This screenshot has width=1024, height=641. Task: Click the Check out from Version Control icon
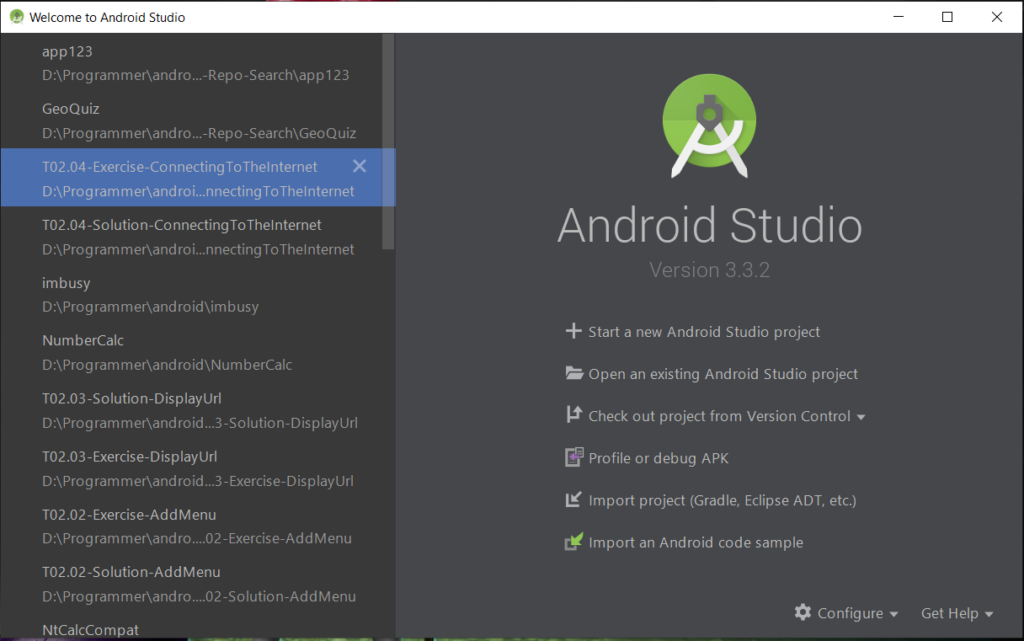click(x=573, y=415)
